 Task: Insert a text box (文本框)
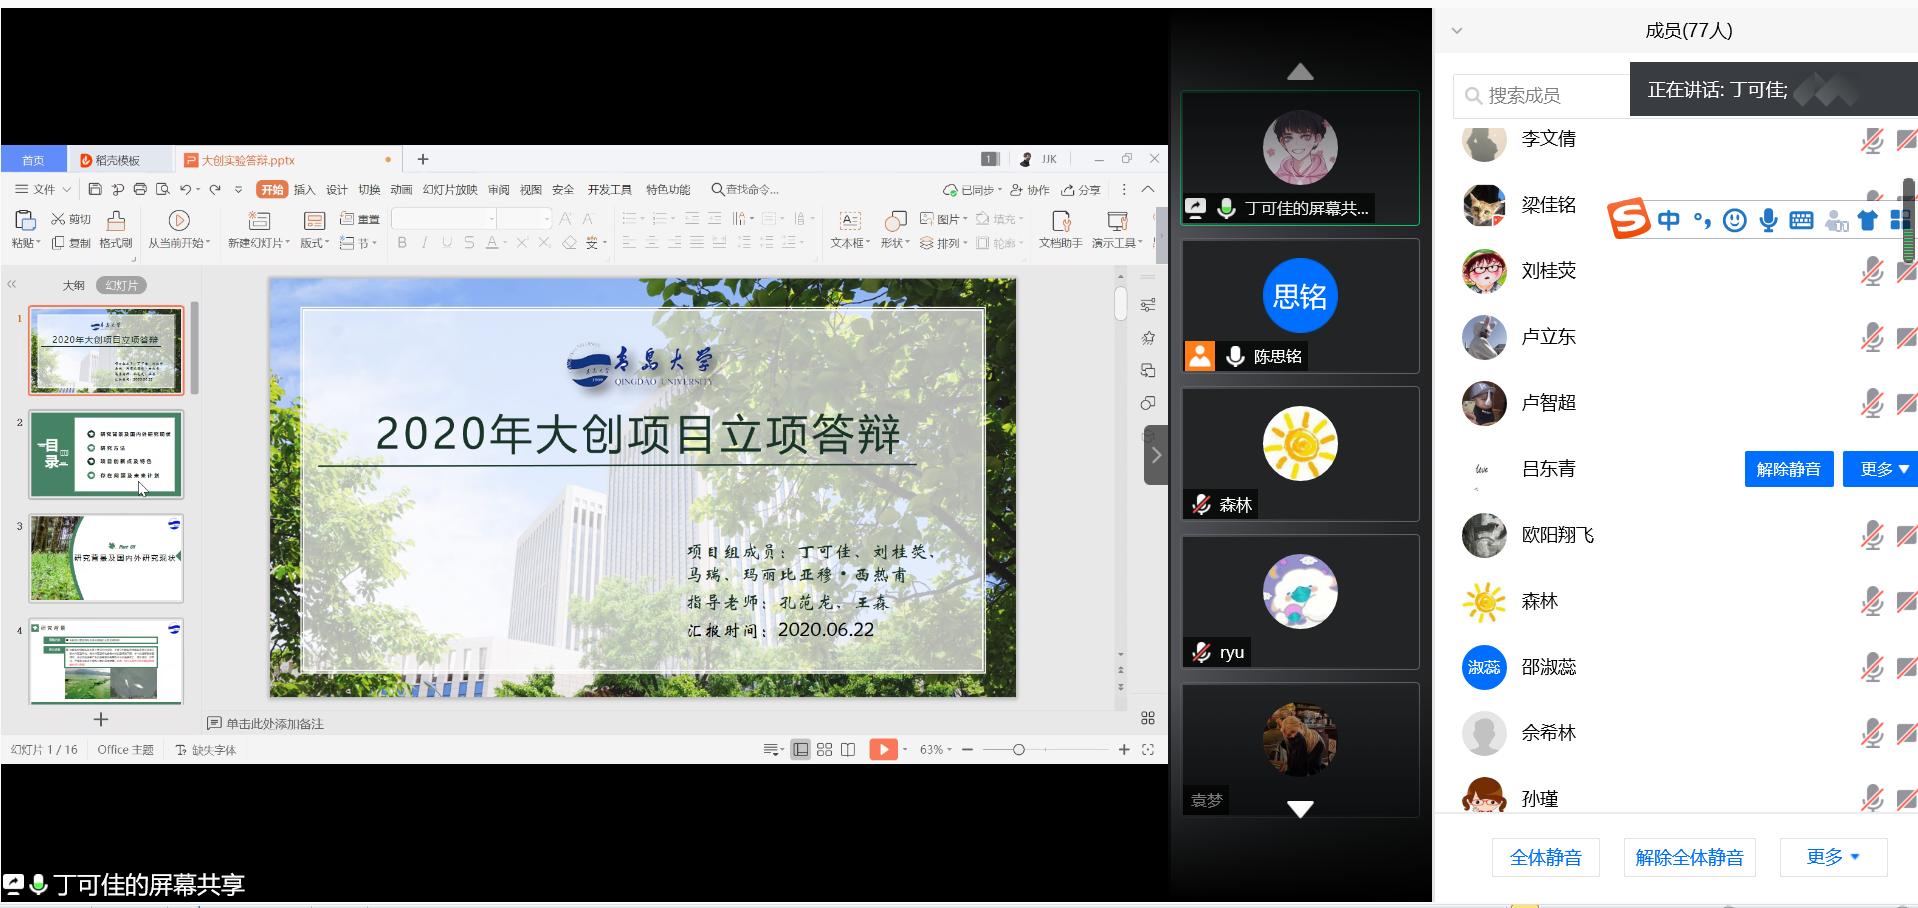[850, 221]
